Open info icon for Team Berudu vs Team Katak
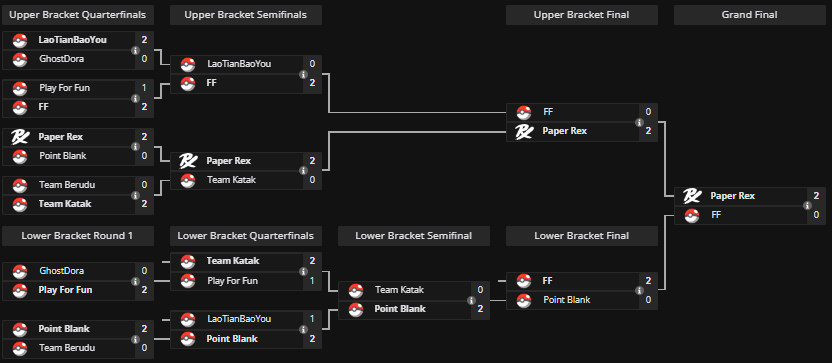 135,195
